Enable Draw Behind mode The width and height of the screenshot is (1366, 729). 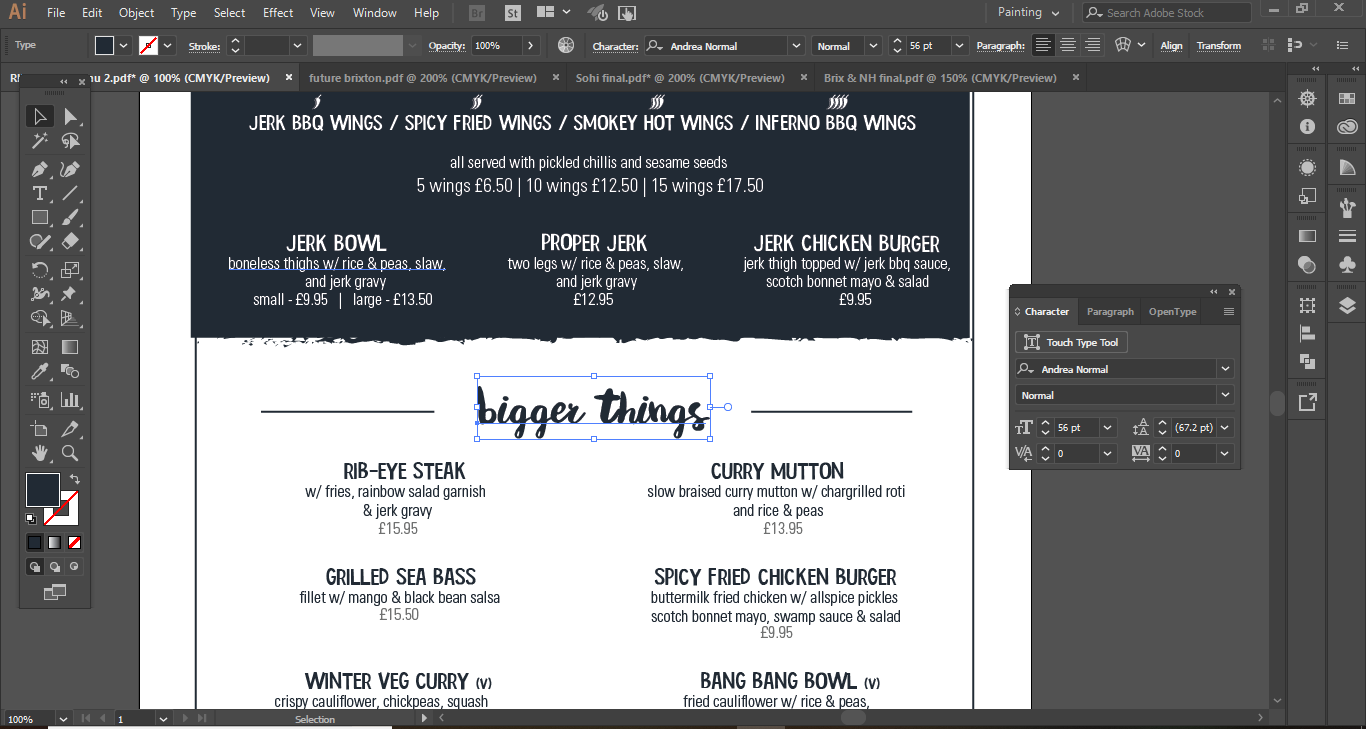tap(55, 567)
